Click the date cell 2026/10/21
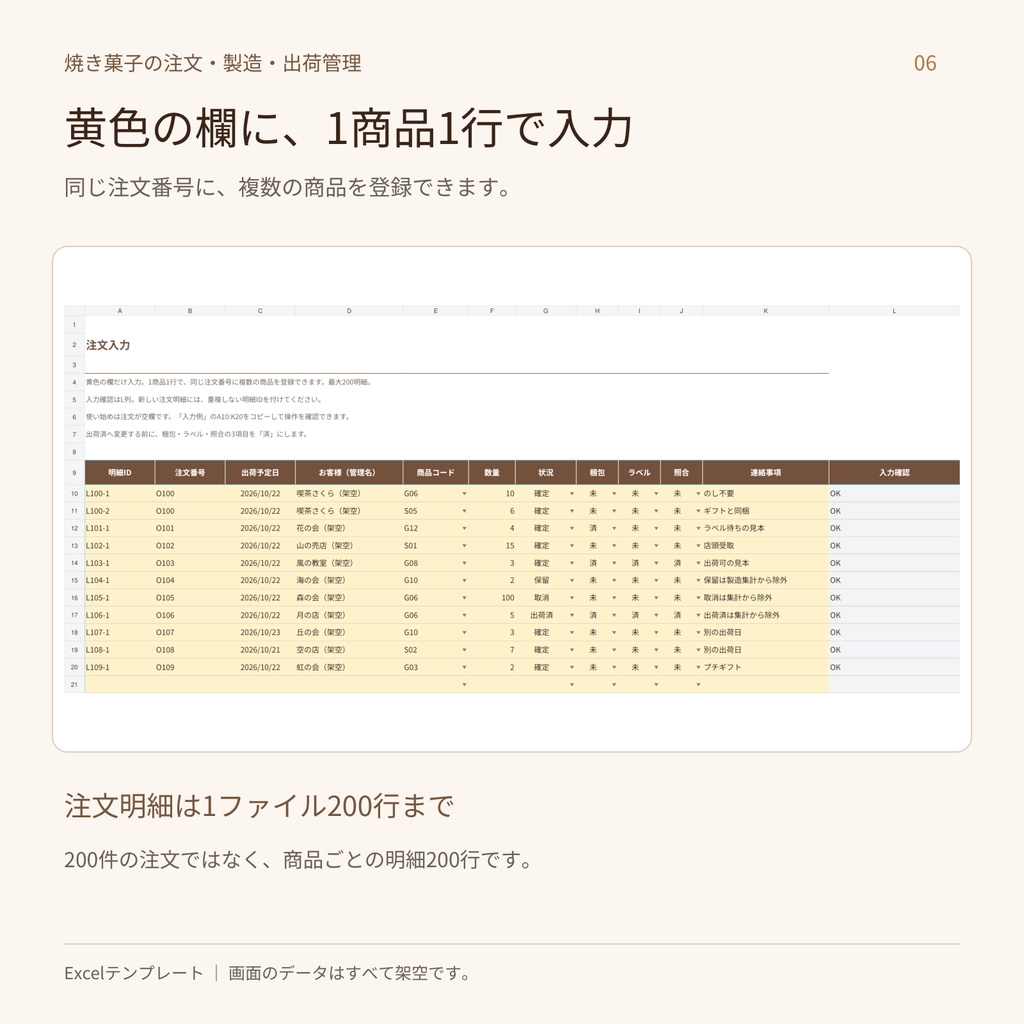This screenshot has height=1024, width=1024. point(260,650)
